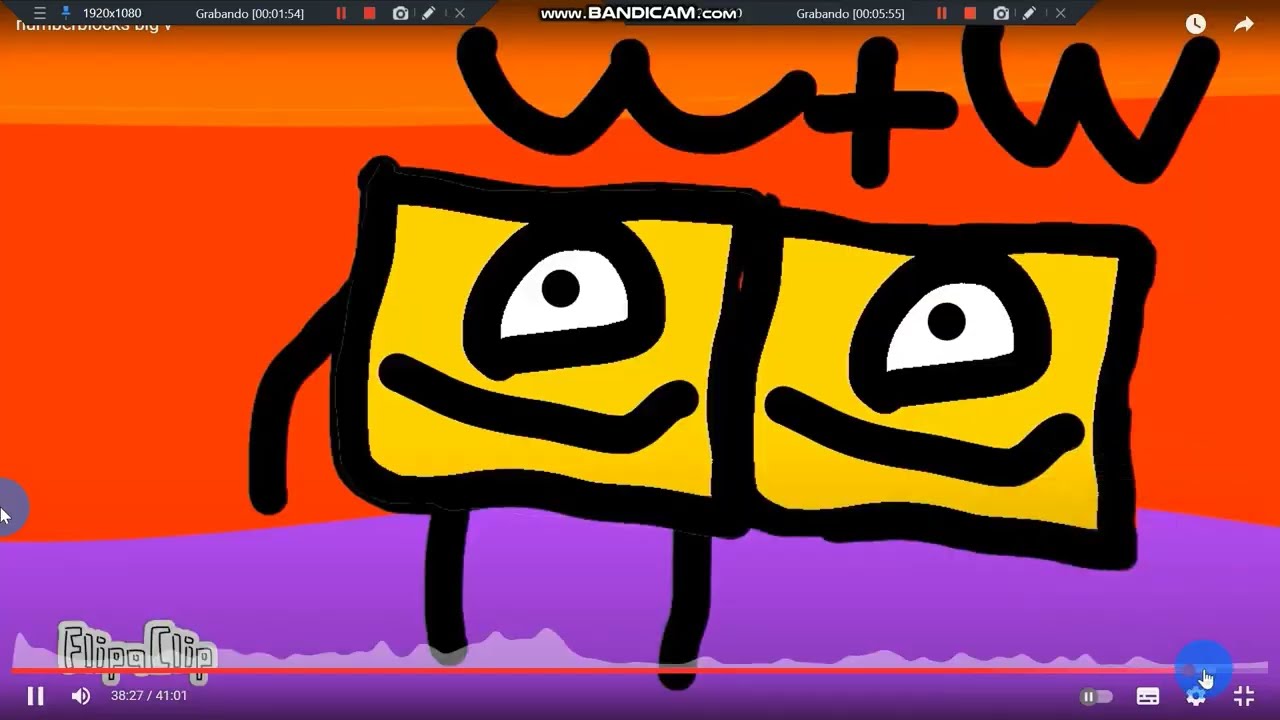The image size is (1280, 720).
Task: Close the 00:01:54 Bandicam recording bar
Action: pyautogui.click(x=460, y=13)
